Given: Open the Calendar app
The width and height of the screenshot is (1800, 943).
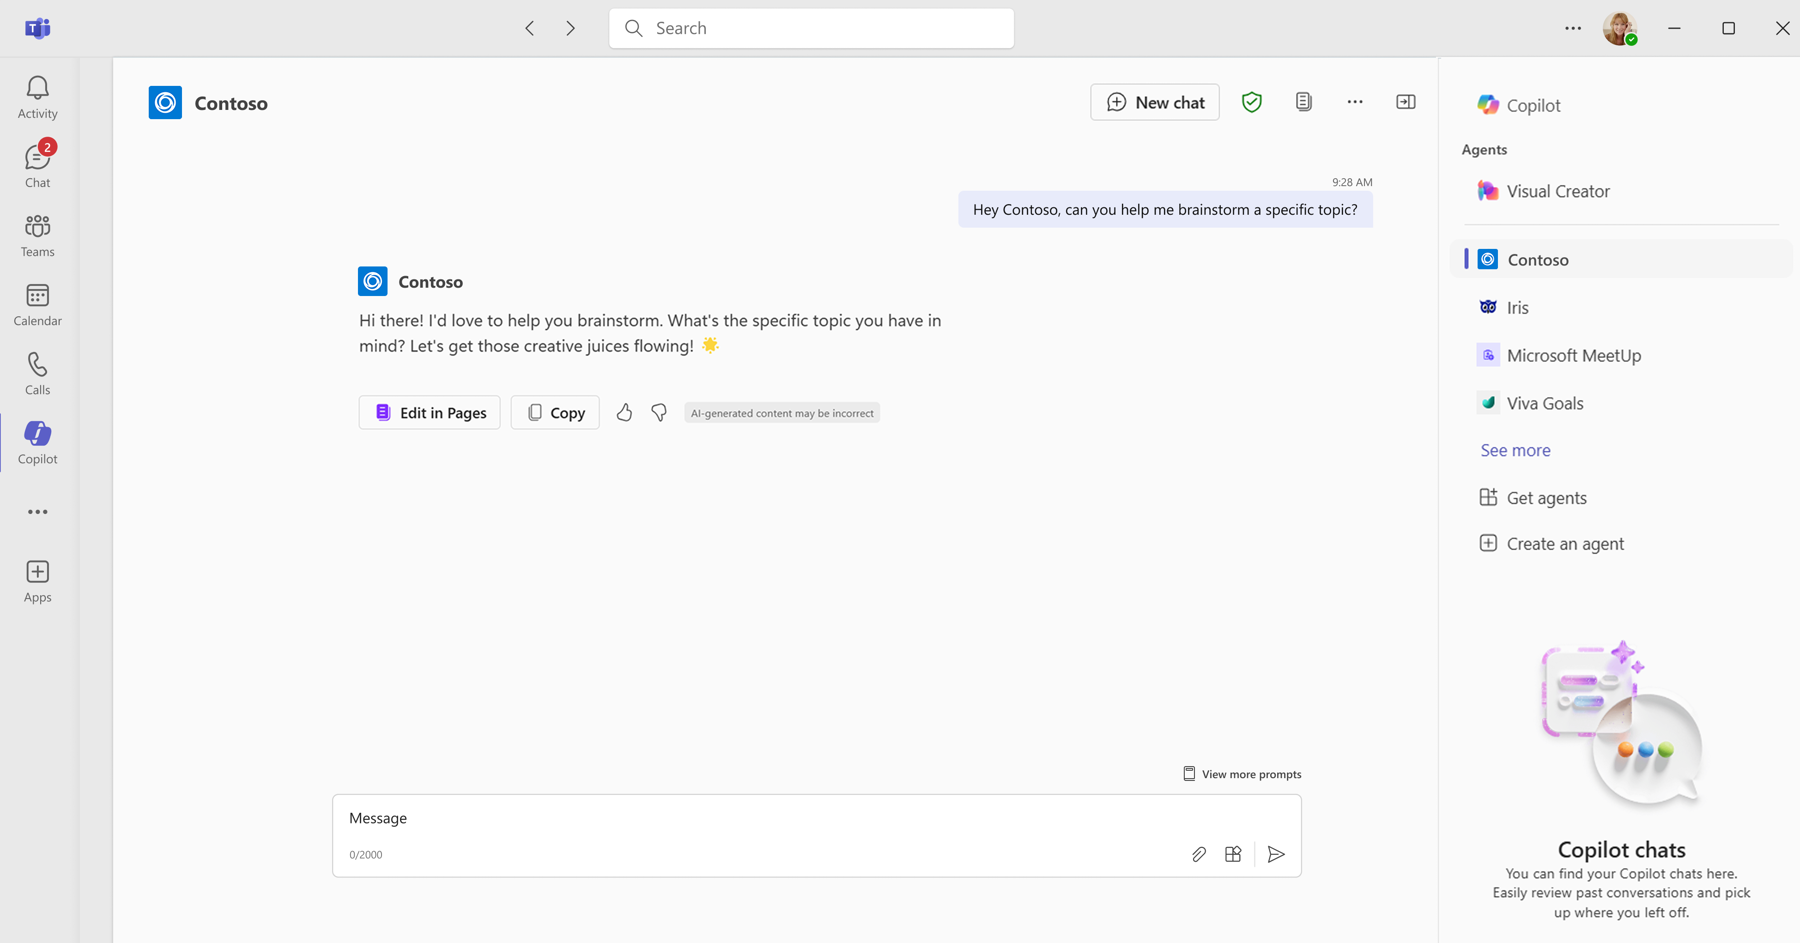Looking at the screenshot, I should coord(38,304).
